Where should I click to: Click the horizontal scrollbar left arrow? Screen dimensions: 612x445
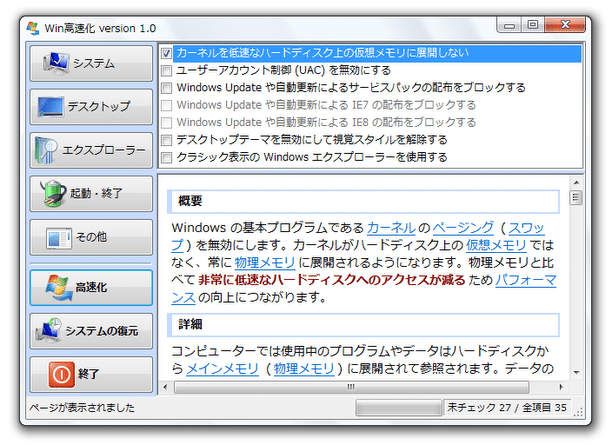165,387
